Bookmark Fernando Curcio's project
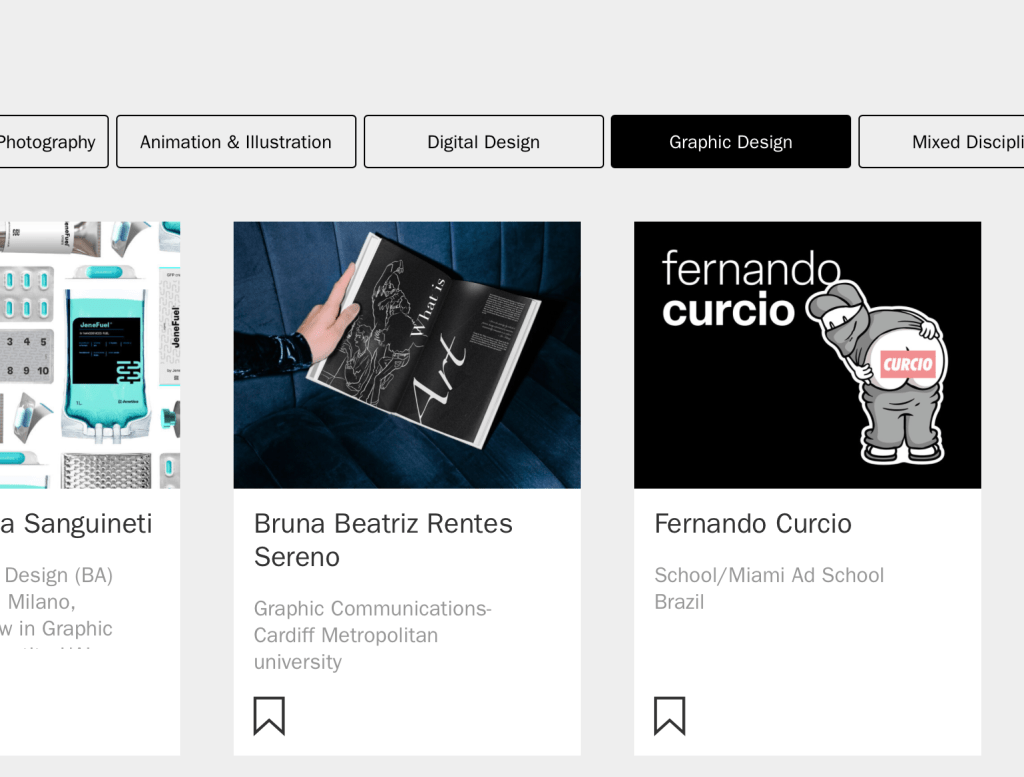 (x=669, y=716)
